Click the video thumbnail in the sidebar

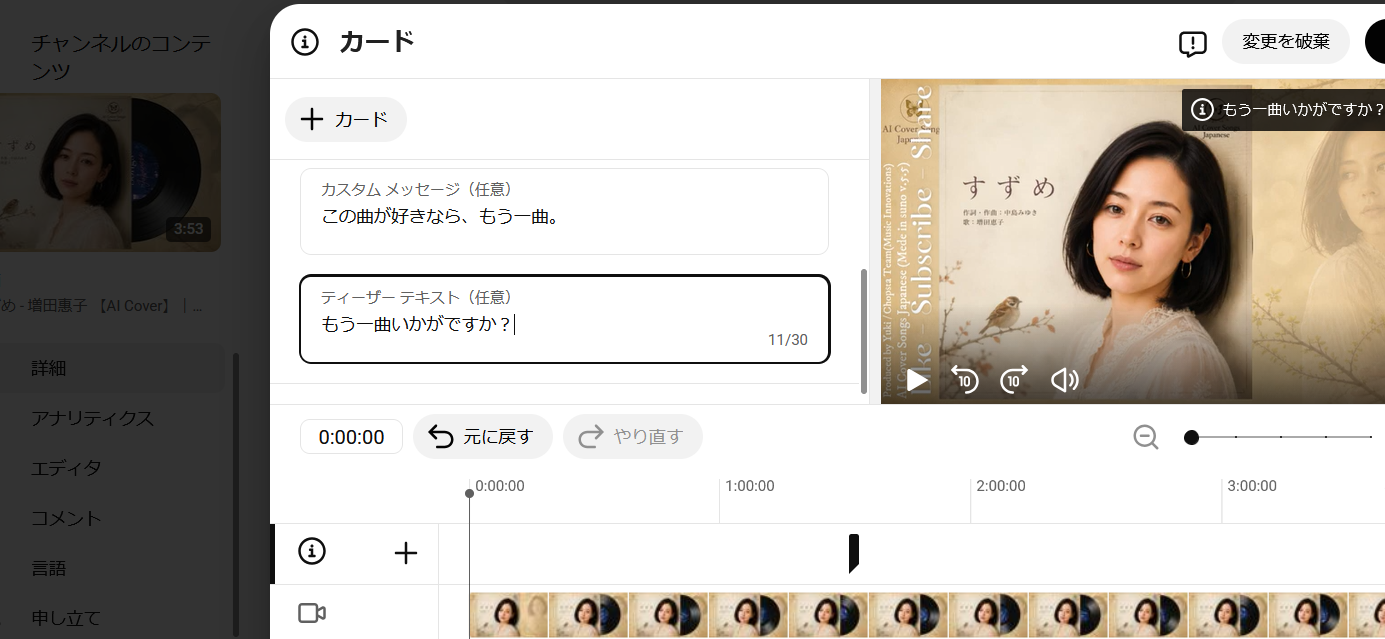pyautogui.click(x=110, y=172)
